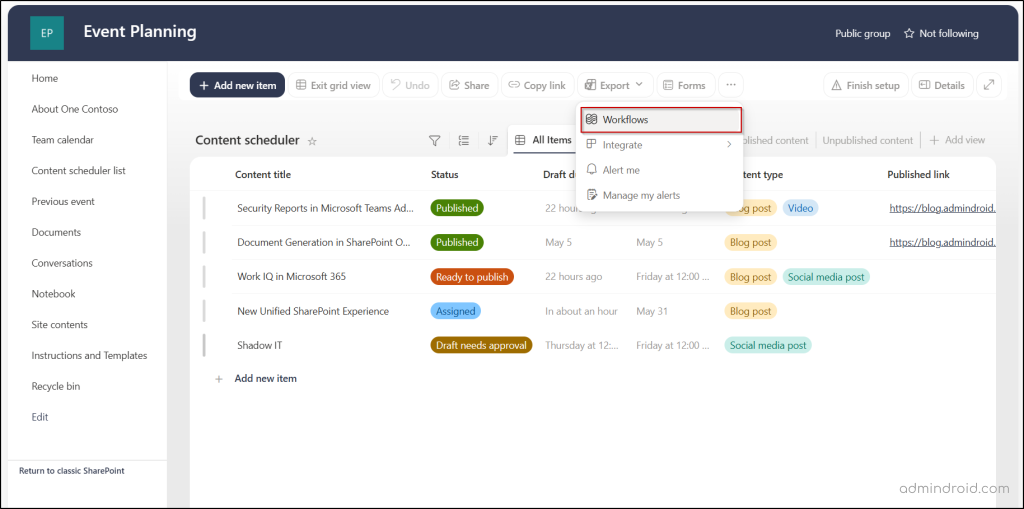Select Workflows from the menu
The height and width of the screenshot is (509, 1024).
click(x=661, y=120)
